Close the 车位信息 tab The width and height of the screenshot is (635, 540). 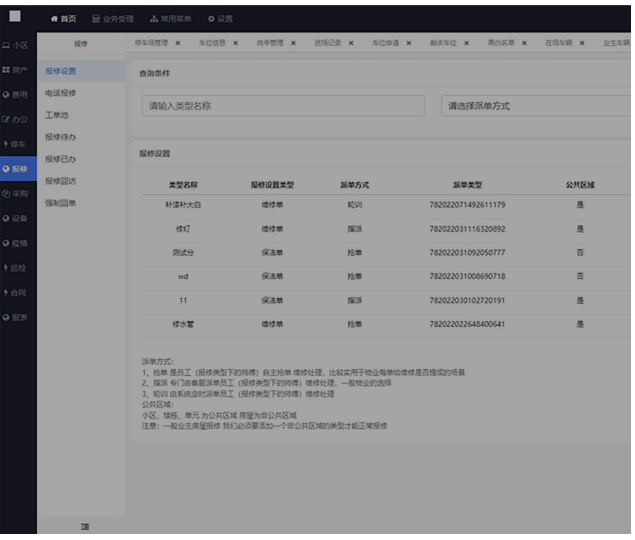point(235,43)
